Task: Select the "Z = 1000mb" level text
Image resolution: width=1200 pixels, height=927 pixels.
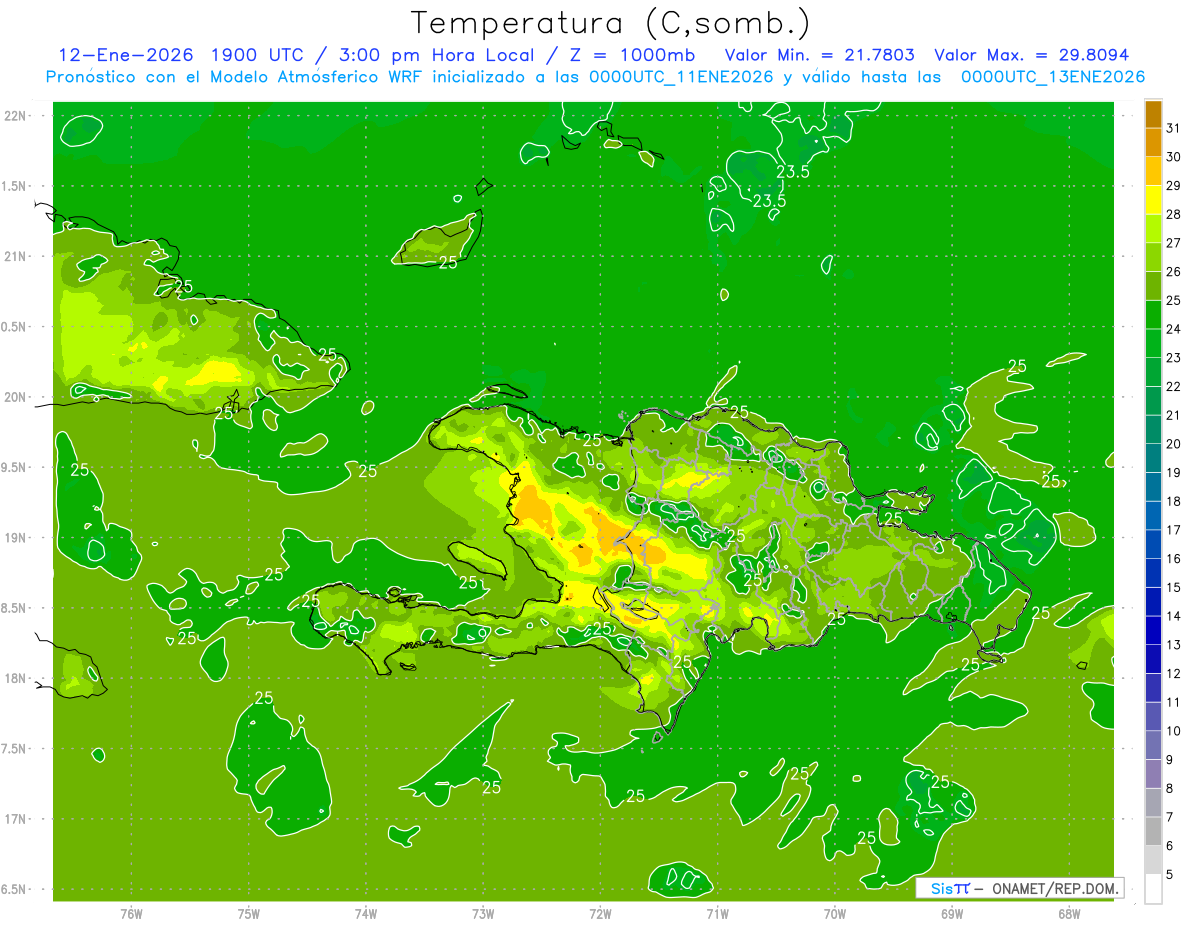Action: pyautogui.click(x=632, y=55)
